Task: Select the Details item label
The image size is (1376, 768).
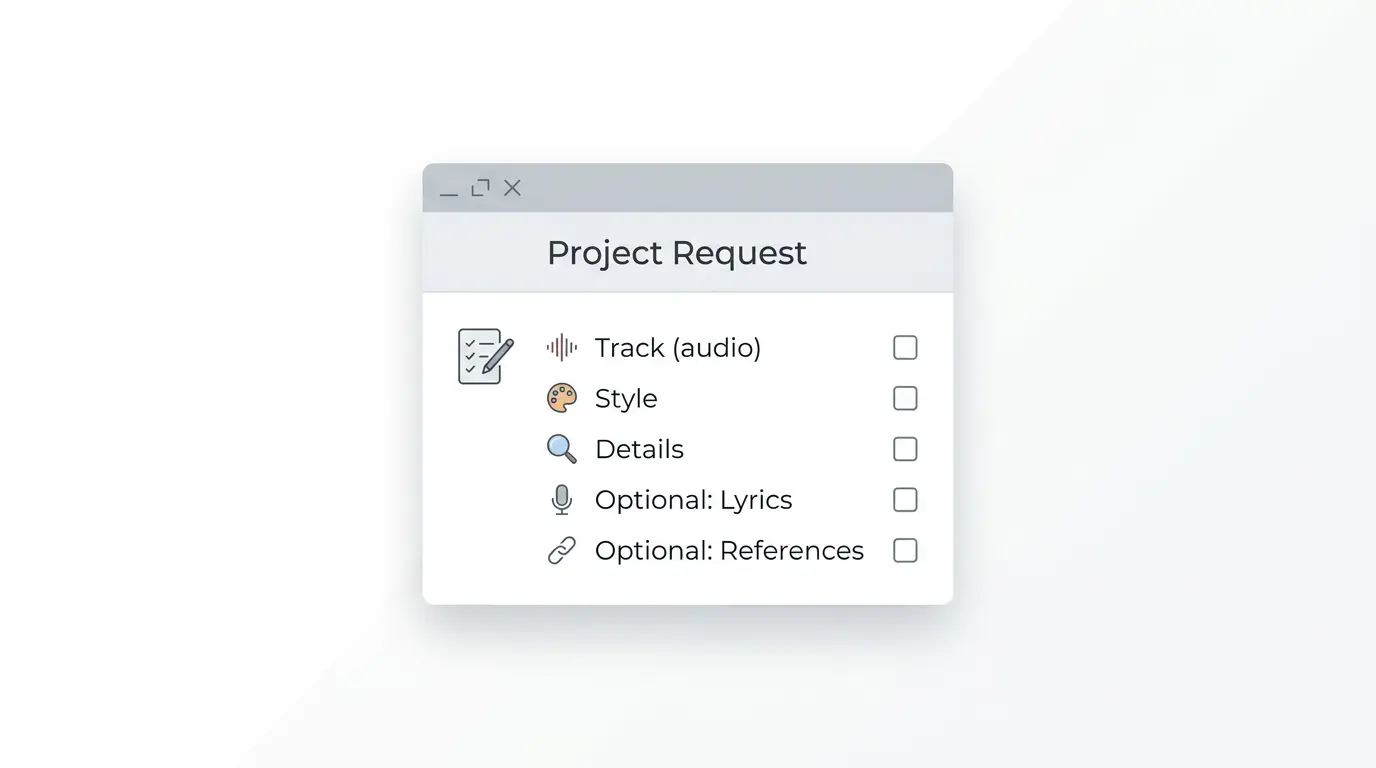Action: coord(639,450)
